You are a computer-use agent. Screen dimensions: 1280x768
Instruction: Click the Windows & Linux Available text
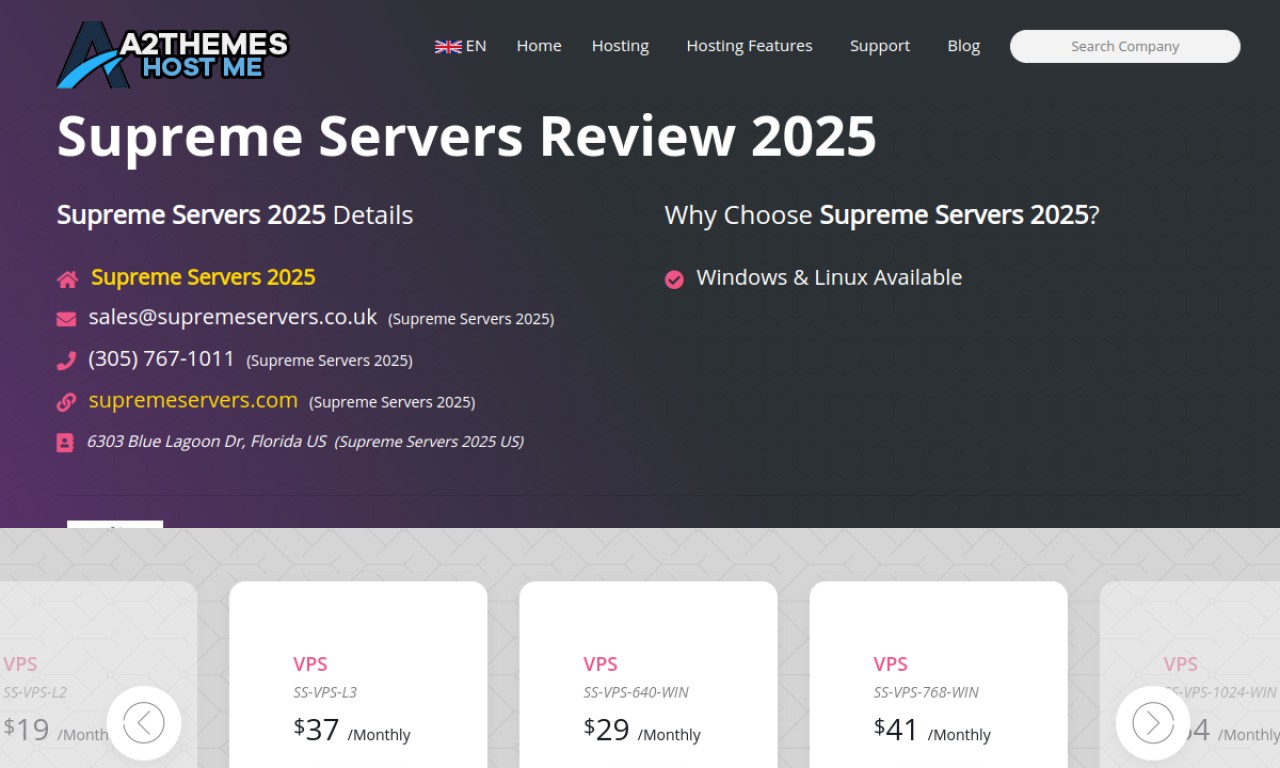pyautogui.click(x=829, y=278)
